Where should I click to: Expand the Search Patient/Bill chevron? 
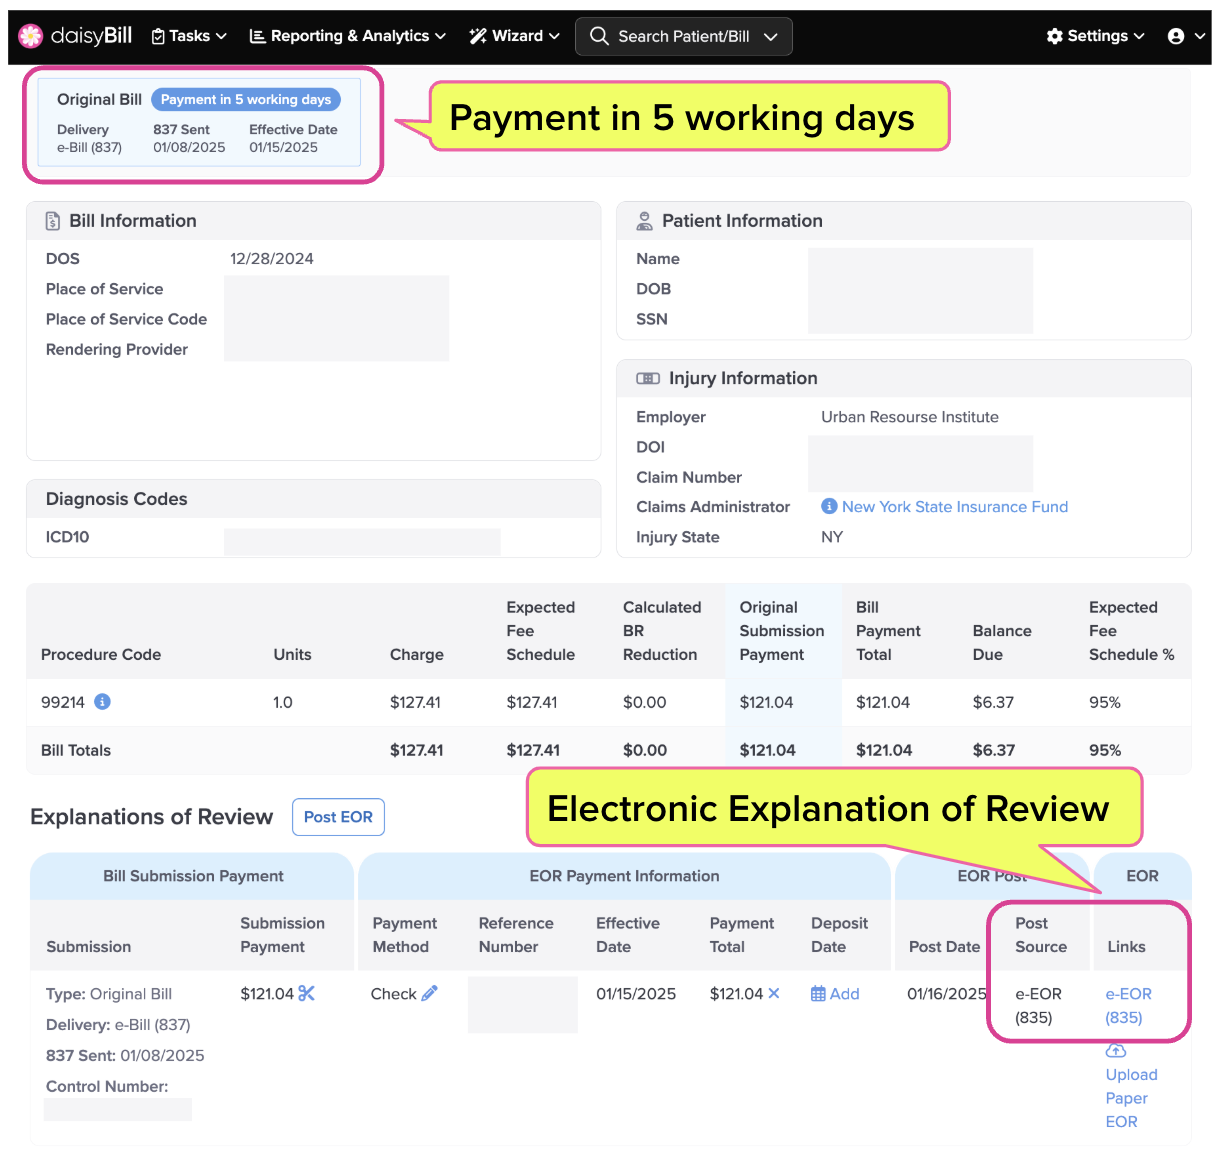click(x=770, y=36)
